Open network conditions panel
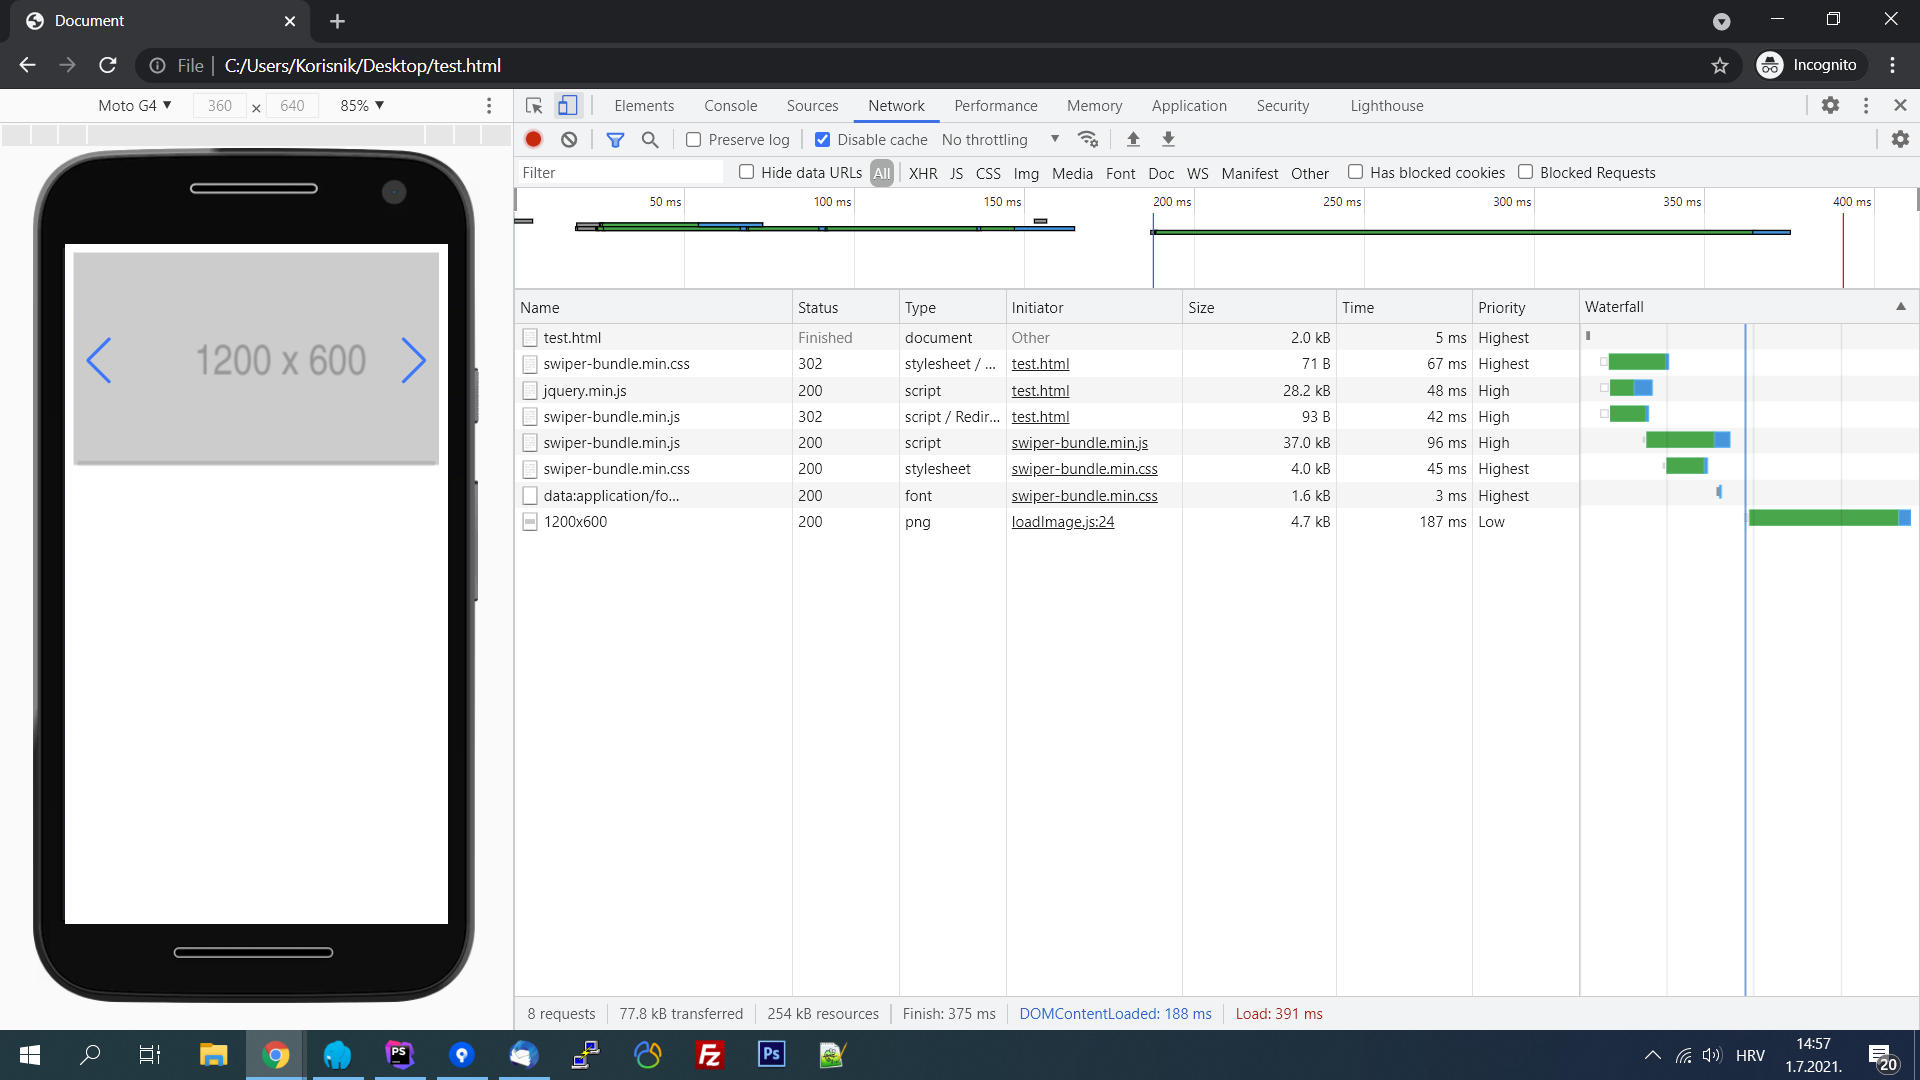 pyautogui.click(x=1089, y=139)
